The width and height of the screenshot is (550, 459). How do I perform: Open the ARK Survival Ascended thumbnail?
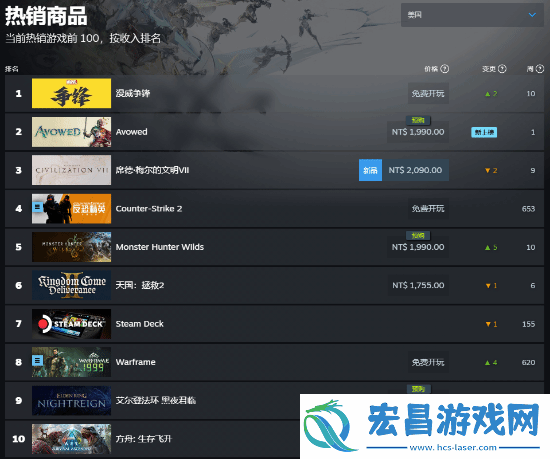pyautogui.click(x=72, y=439)
